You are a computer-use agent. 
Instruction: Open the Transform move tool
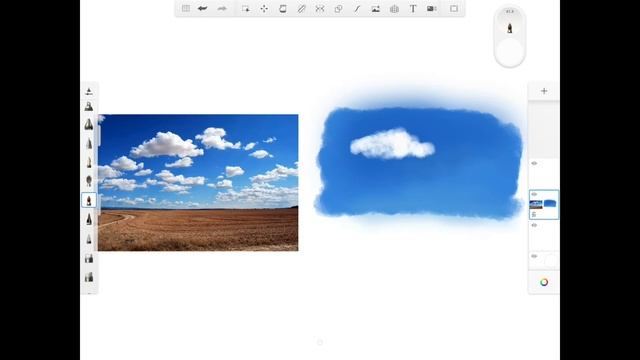[264, 9]
